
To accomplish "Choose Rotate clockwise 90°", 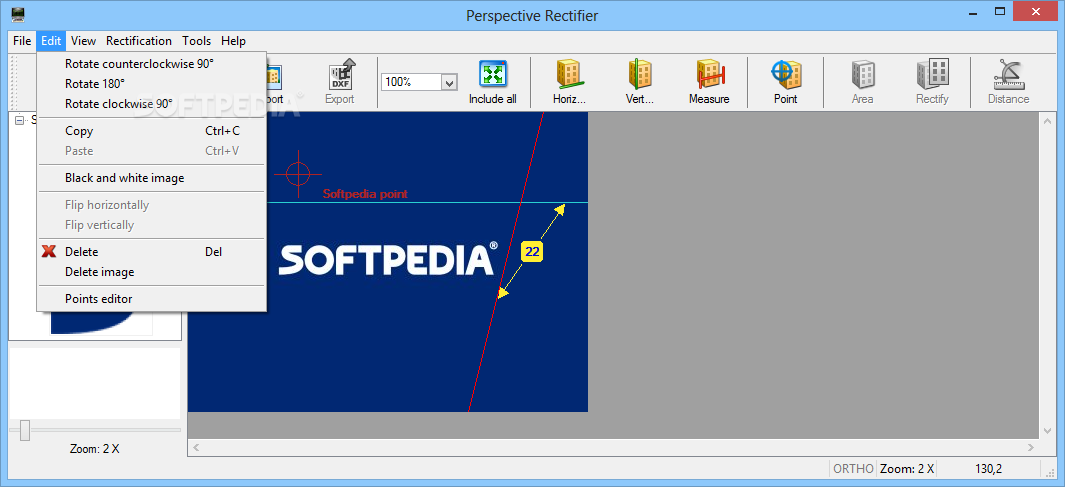I will coord(151,104).
